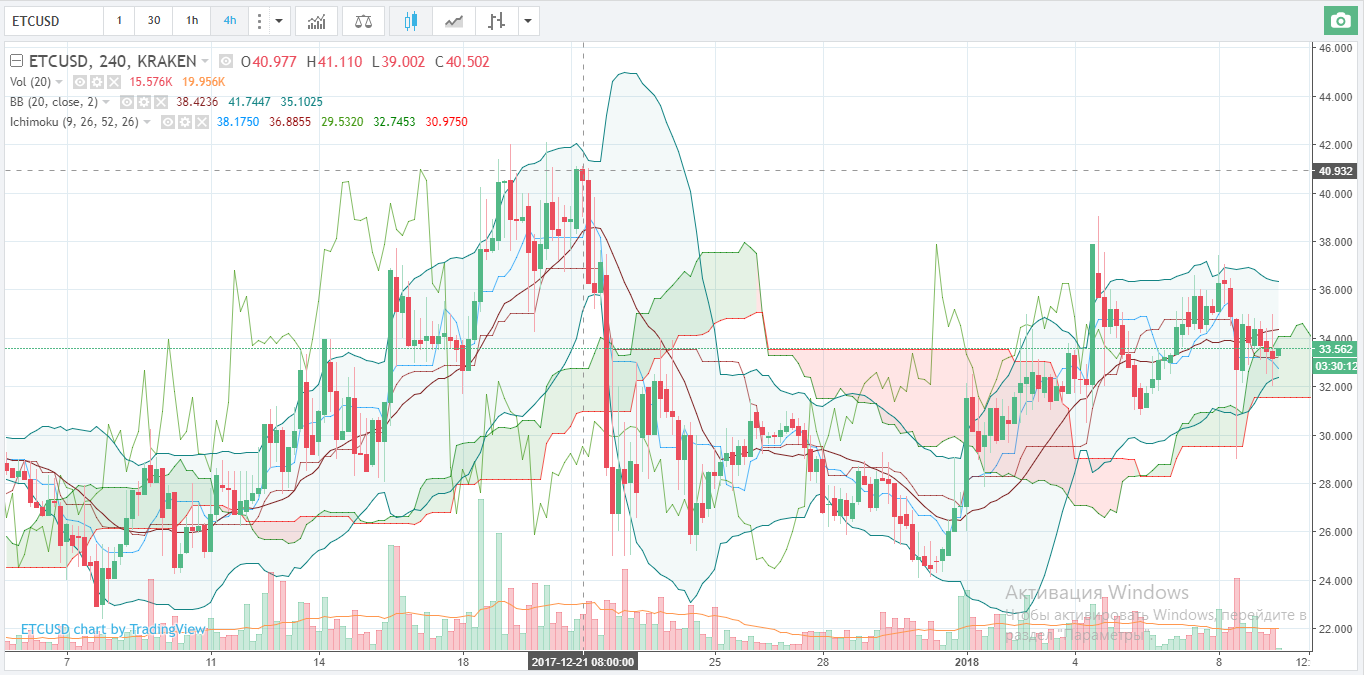Open settings gear for Vol (20) indicator
Image resolution: width=1364 pixels, height=675 pixels.
[x=98, y=82]
